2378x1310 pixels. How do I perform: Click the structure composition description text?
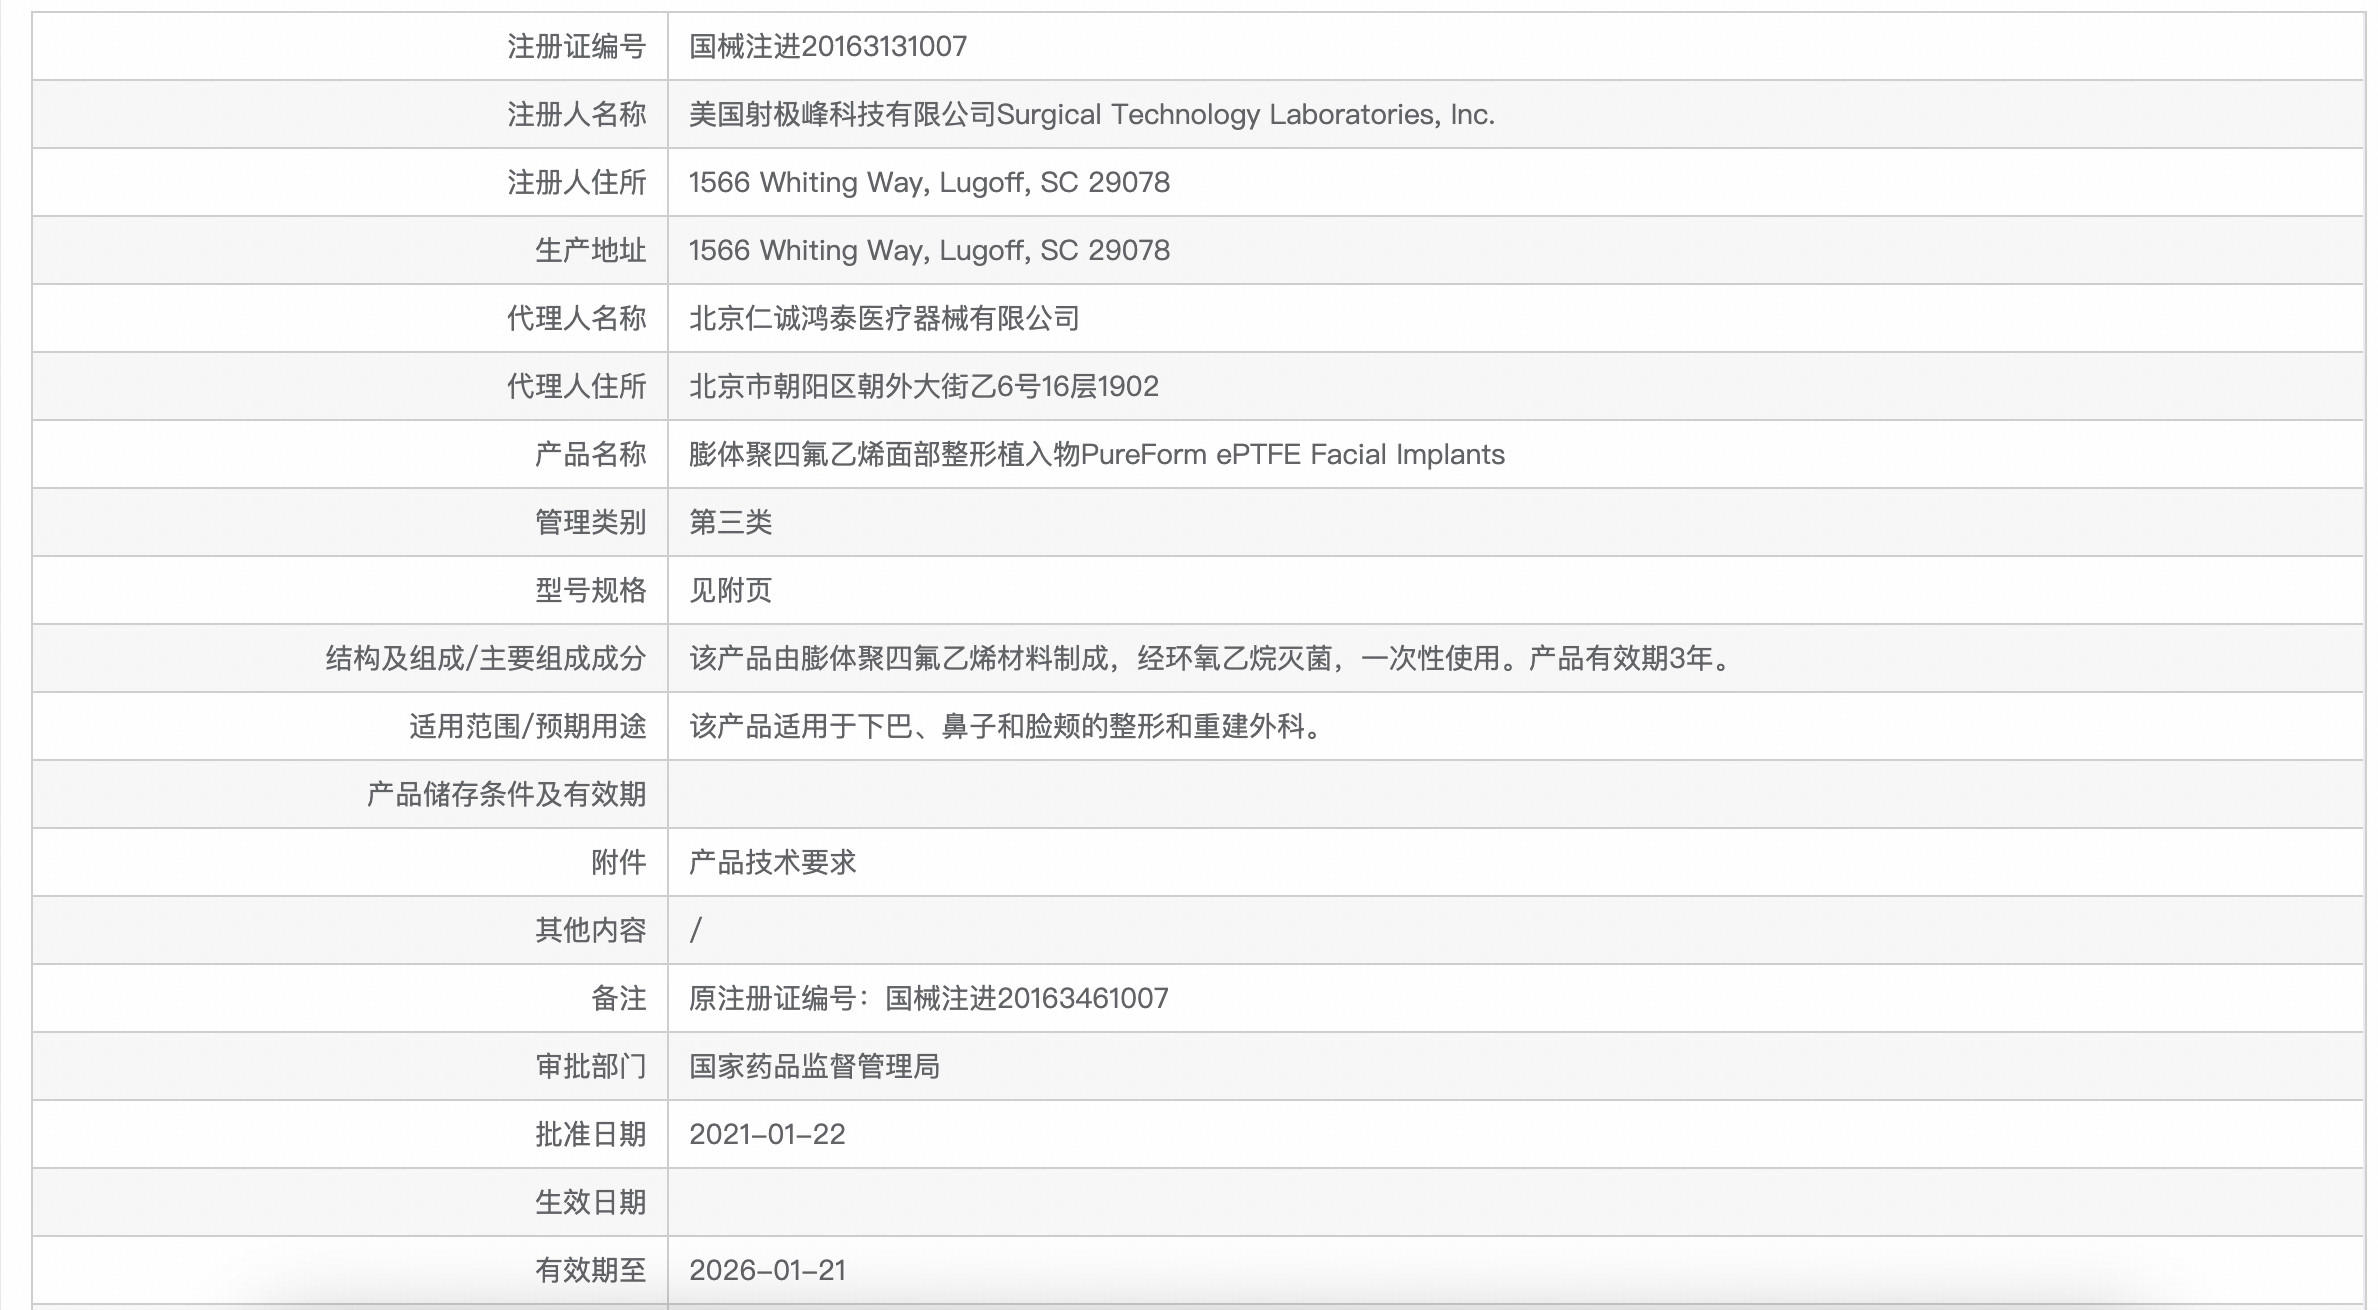click(x=1210, y=658)
